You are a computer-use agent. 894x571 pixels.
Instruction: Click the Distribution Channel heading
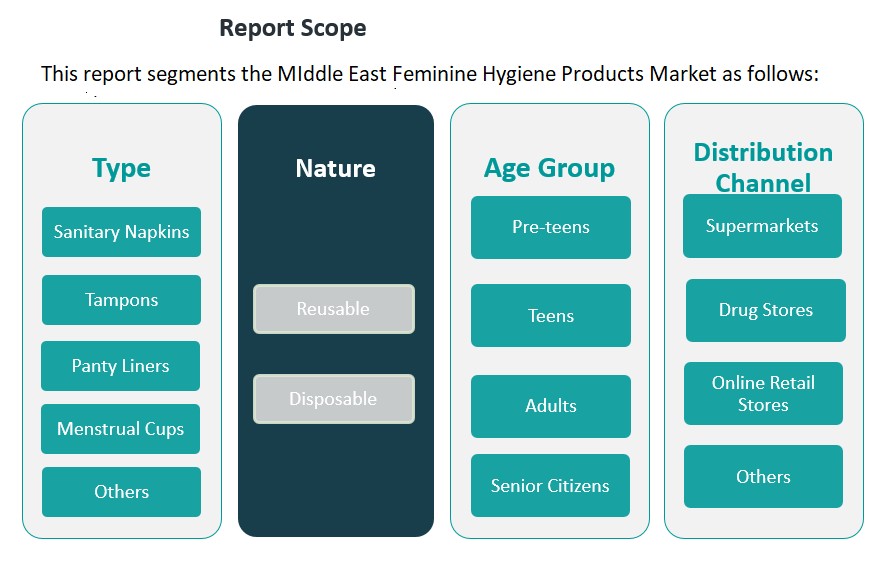click(763, 167)
